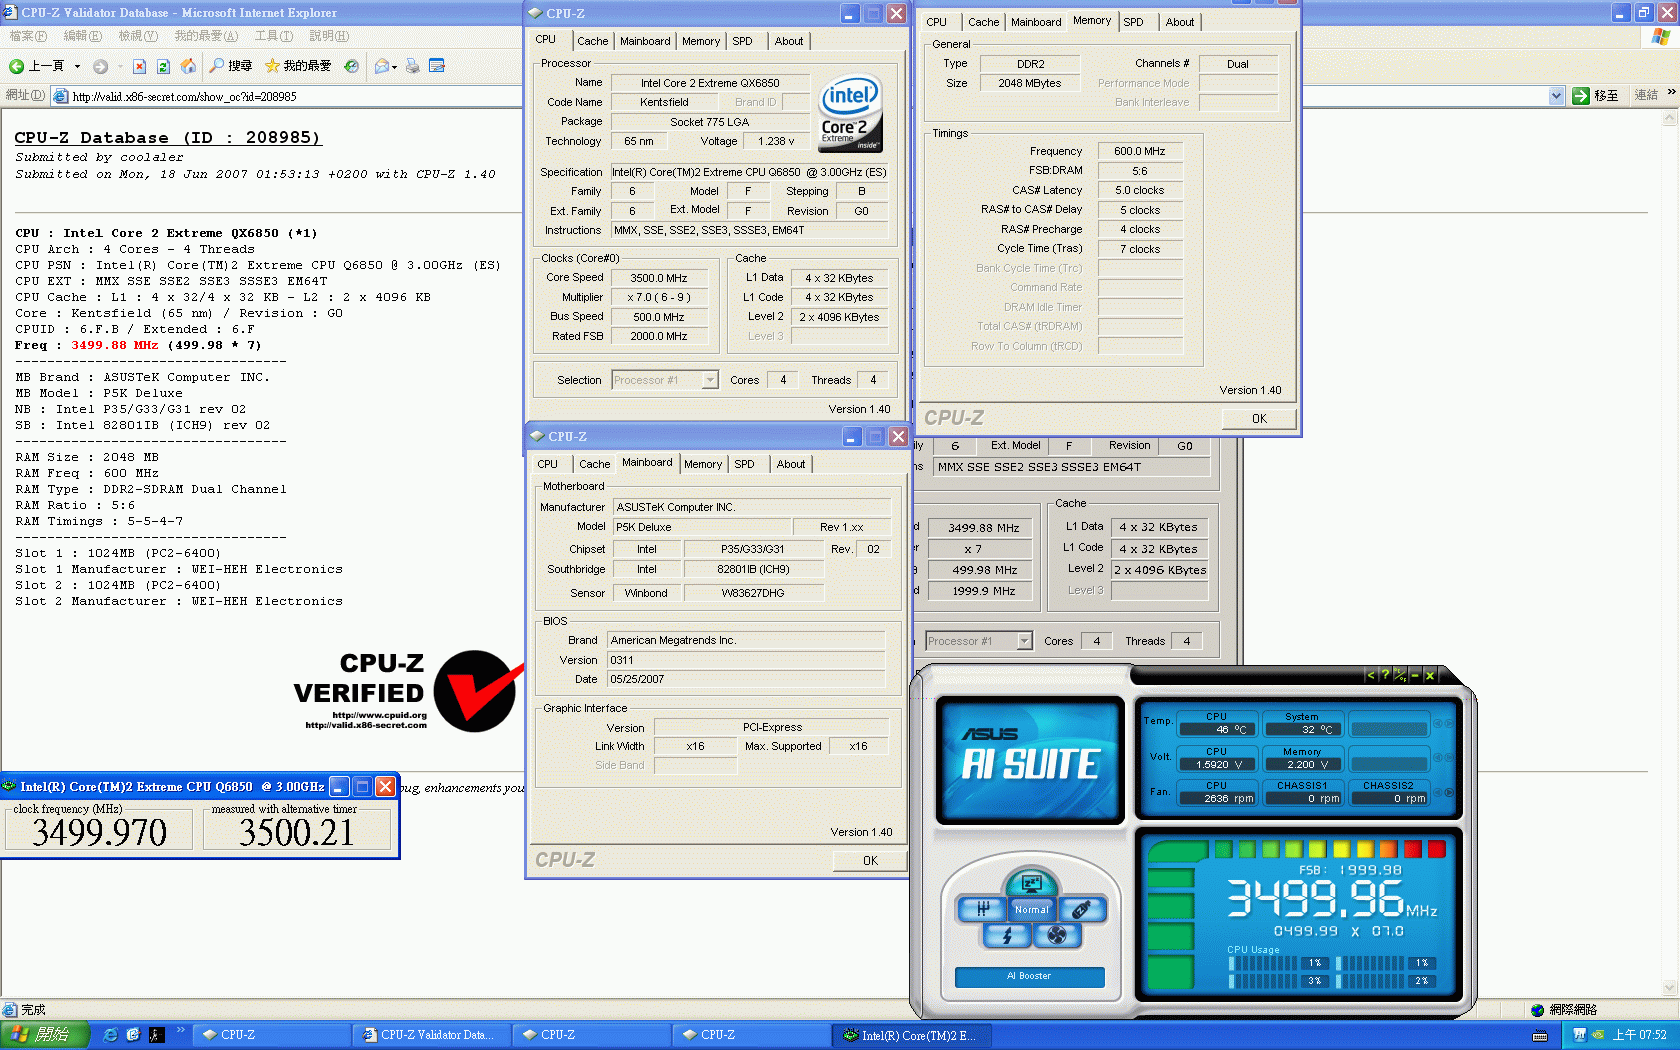Click the 600.0 MHz memory Frequency value in CPU-Z
Viewport: 1680px width, 1050px height.
(x=1140, y=151)
